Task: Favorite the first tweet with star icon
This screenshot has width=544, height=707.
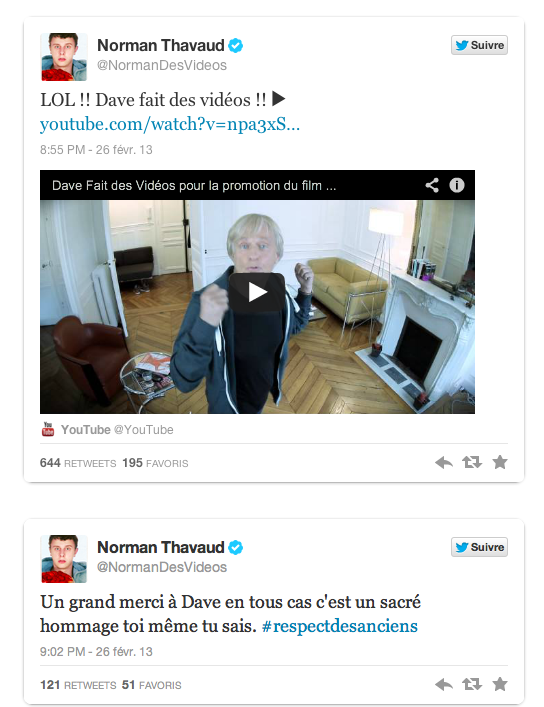Action: pos(500,462)
